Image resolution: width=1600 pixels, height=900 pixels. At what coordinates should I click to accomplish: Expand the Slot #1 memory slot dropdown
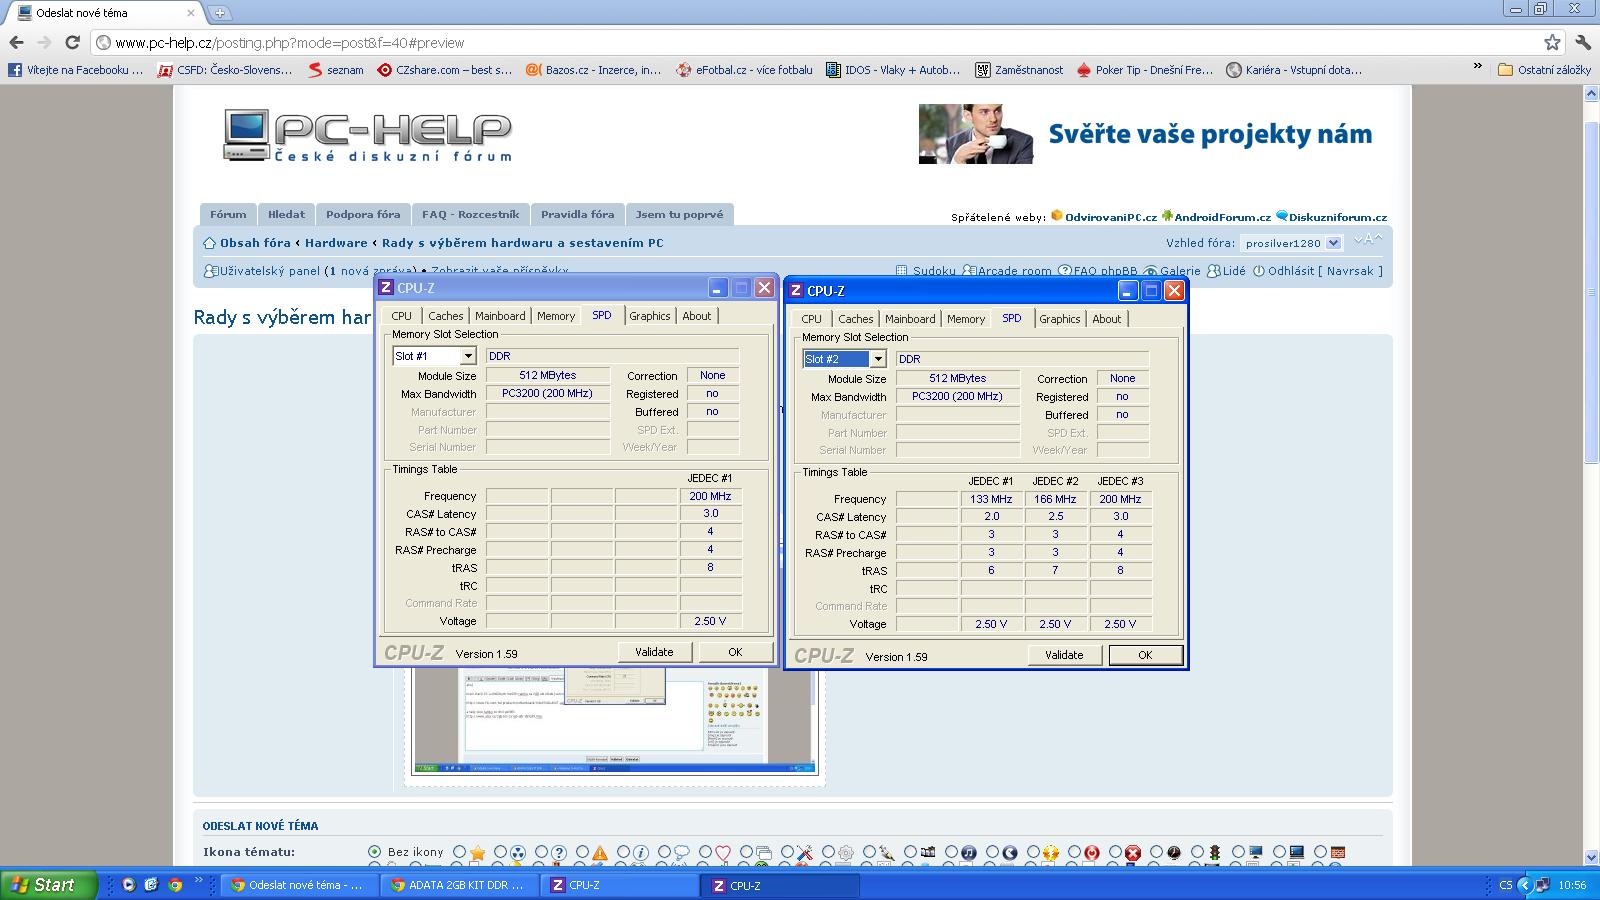tap(467, 356)
